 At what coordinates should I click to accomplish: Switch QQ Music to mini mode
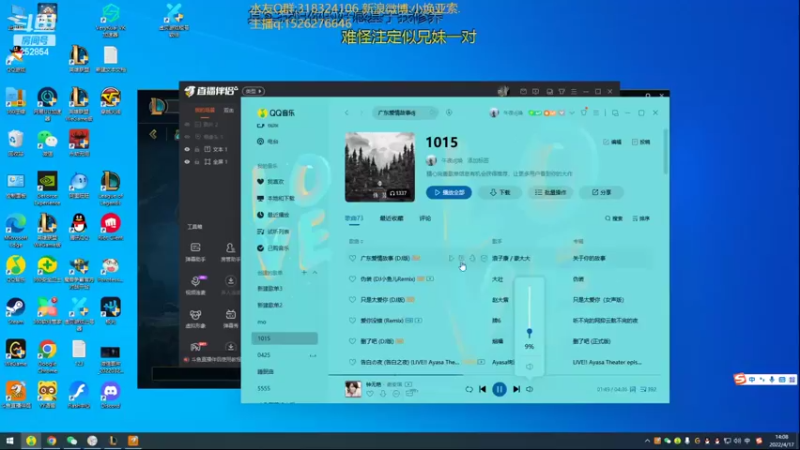(x=615, y=113)
